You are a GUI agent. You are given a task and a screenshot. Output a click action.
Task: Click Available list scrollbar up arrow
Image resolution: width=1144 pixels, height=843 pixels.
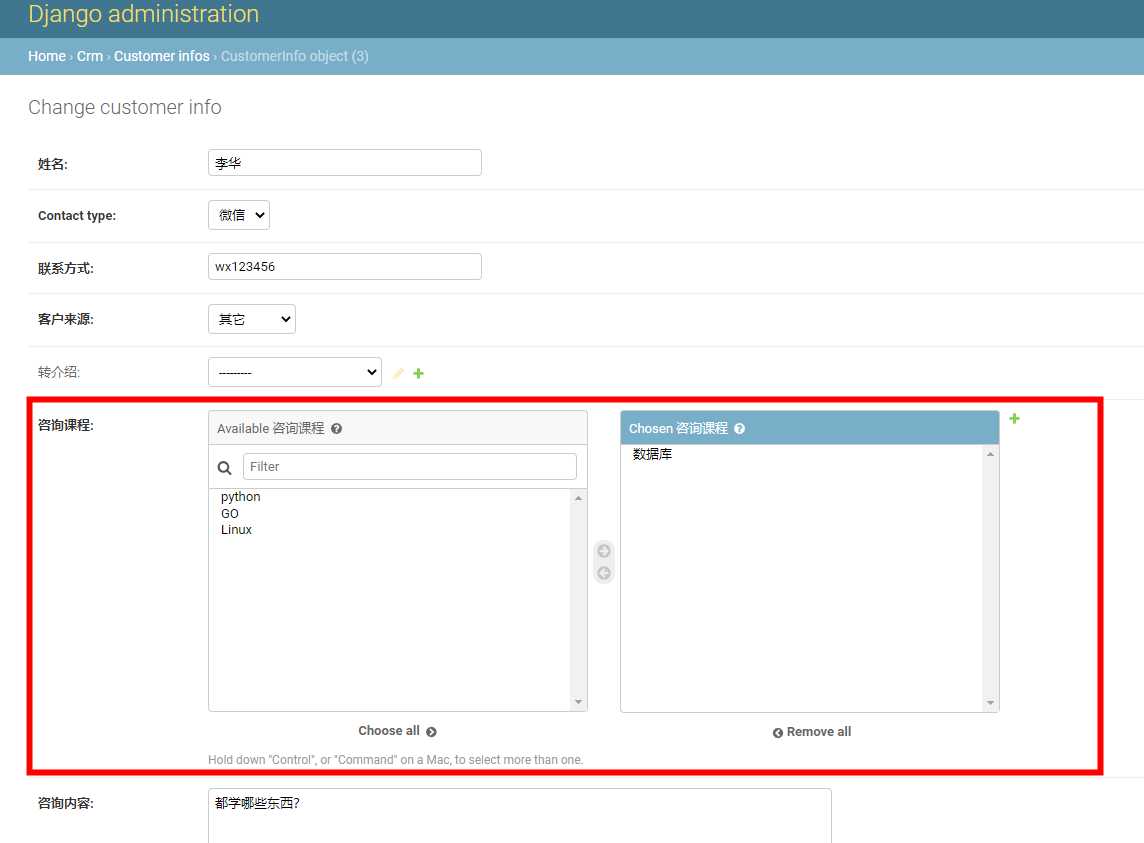[579, 498]
